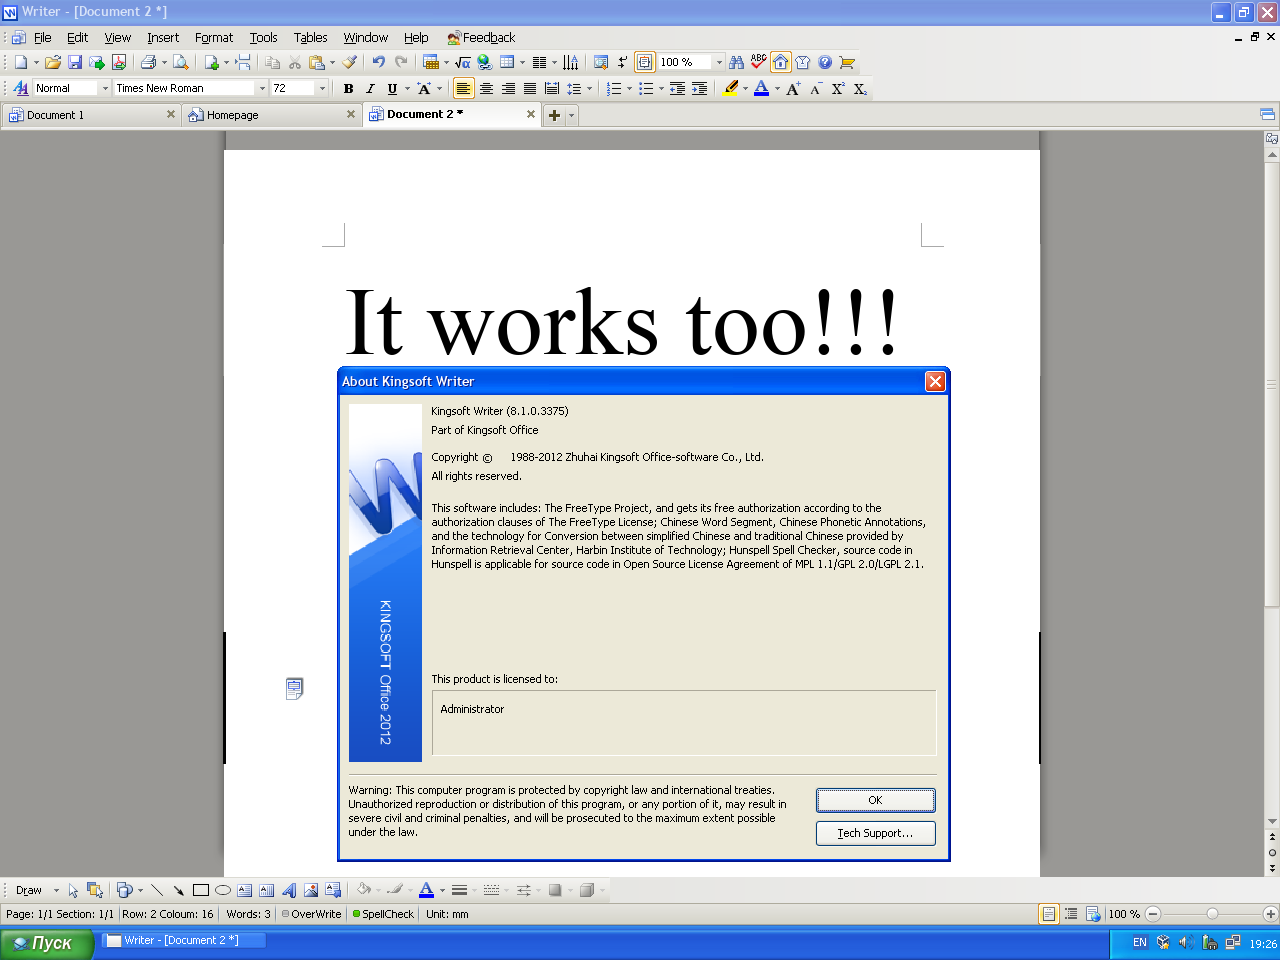This screenshot has width=1280, height=960.
Task: Select the rectangle shape tool in Draw toolbar
Action: tap(201, 890)
